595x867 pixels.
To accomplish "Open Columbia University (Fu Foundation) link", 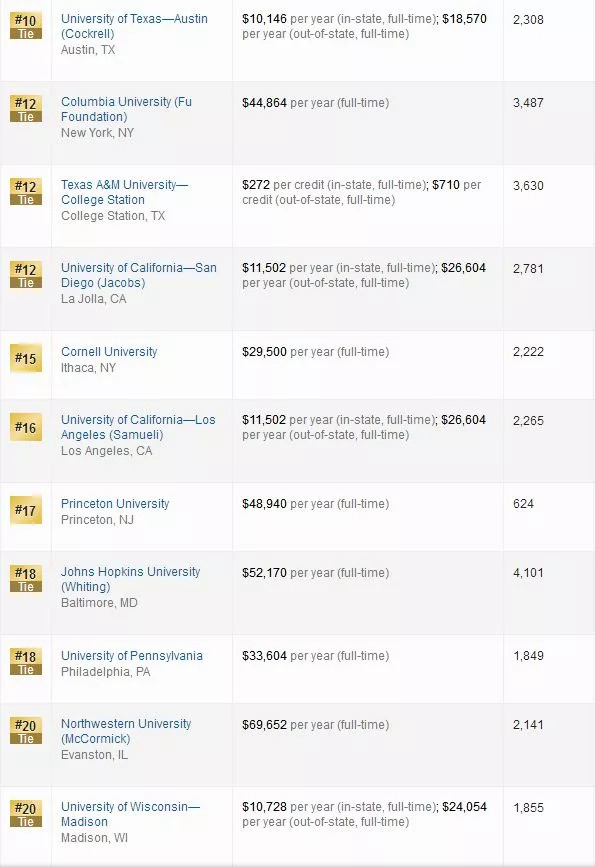I will point(127,109).
